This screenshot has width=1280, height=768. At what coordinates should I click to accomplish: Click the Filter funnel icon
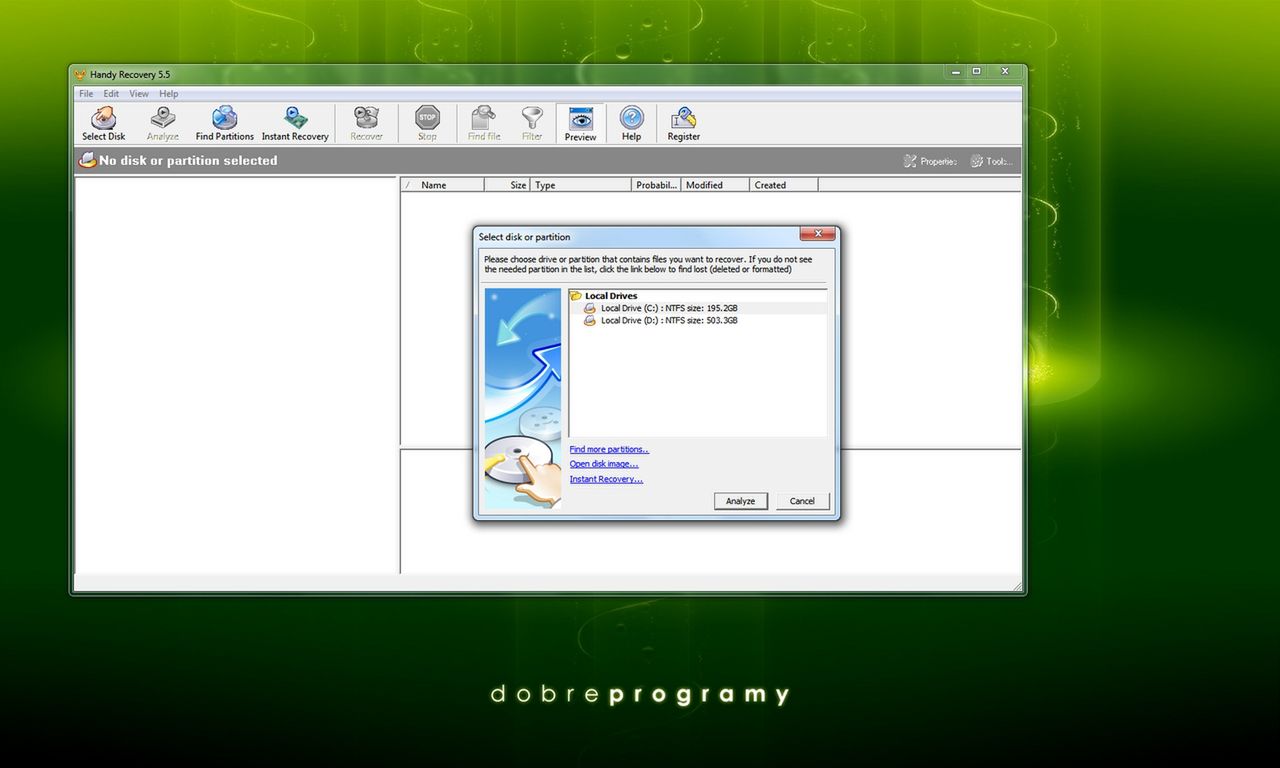[532, 118]
